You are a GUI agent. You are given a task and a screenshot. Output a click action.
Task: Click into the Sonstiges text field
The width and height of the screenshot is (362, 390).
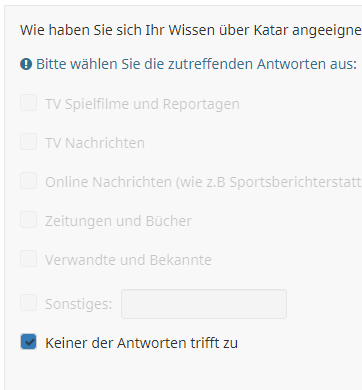[204, 304]
